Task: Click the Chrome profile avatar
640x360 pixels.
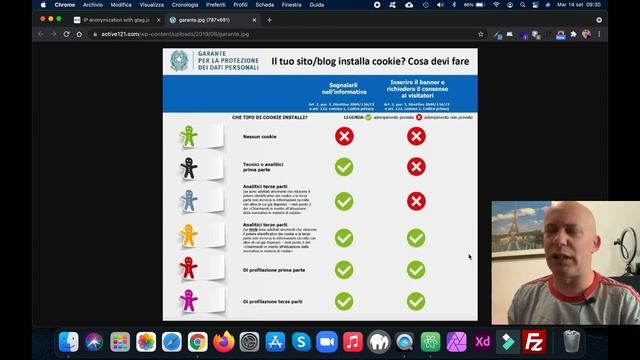Action: coord(586,34)
